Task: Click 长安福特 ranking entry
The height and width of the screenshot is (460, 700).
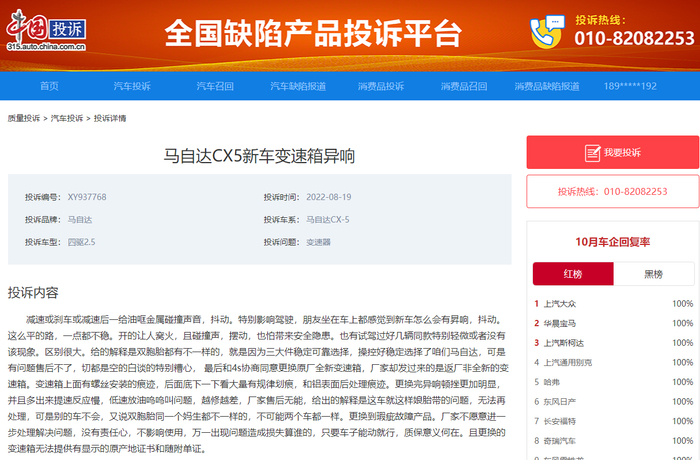Action: click(559, 421)
